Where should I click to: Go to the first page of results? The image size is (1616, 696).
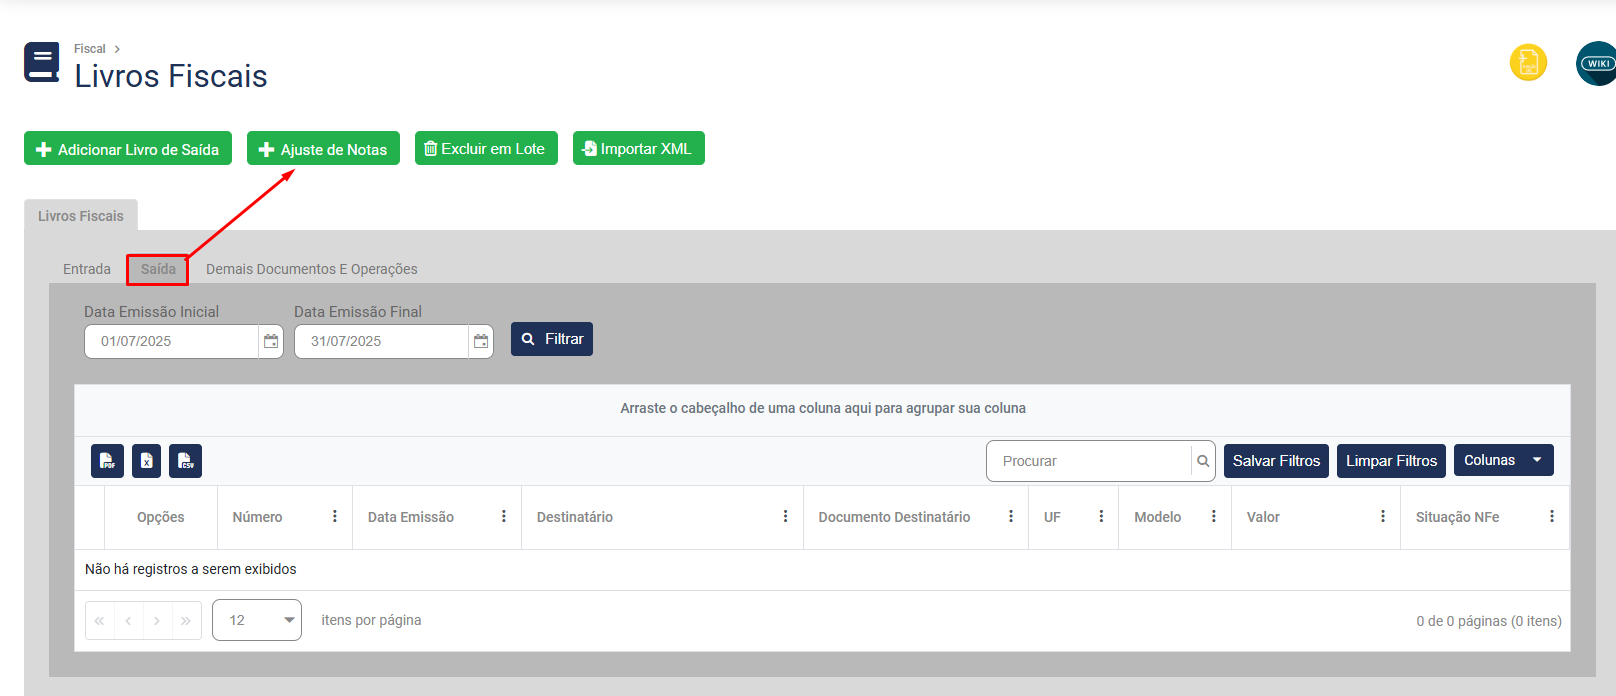pyautogui.click(x=100, y=621)
